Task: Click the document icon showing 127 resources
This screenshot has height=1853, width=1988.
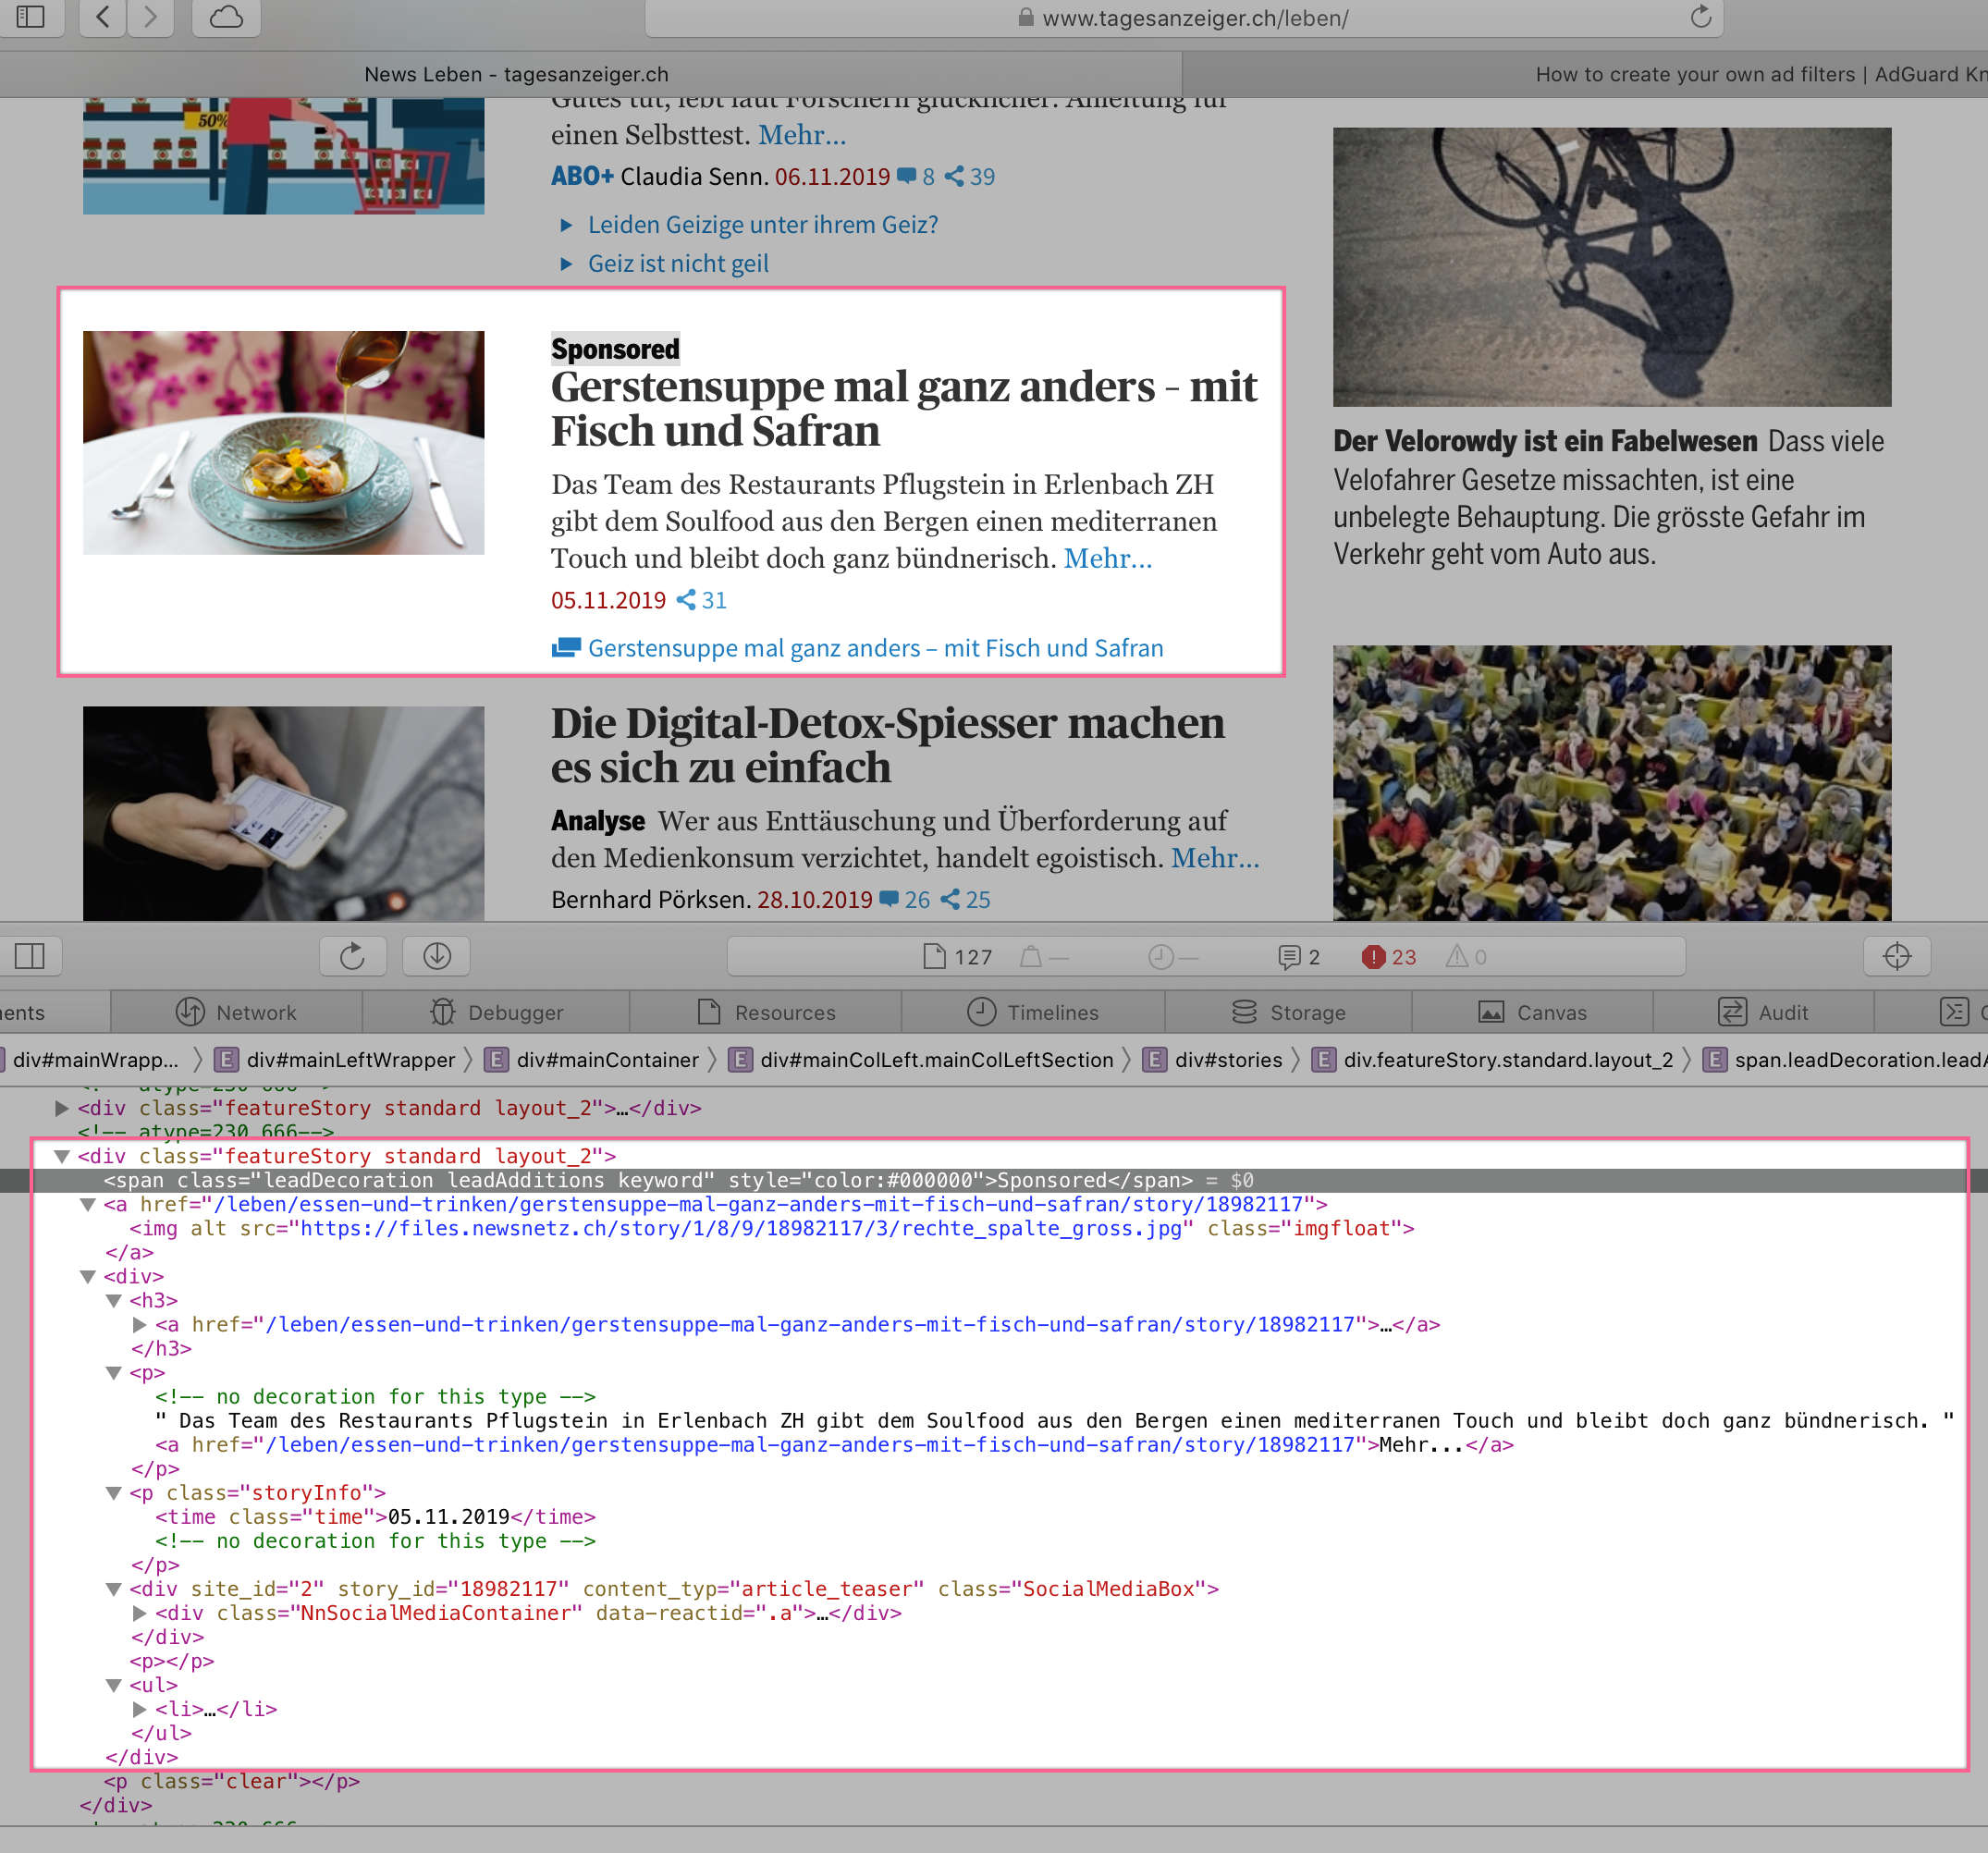Action: click(953, 956)
